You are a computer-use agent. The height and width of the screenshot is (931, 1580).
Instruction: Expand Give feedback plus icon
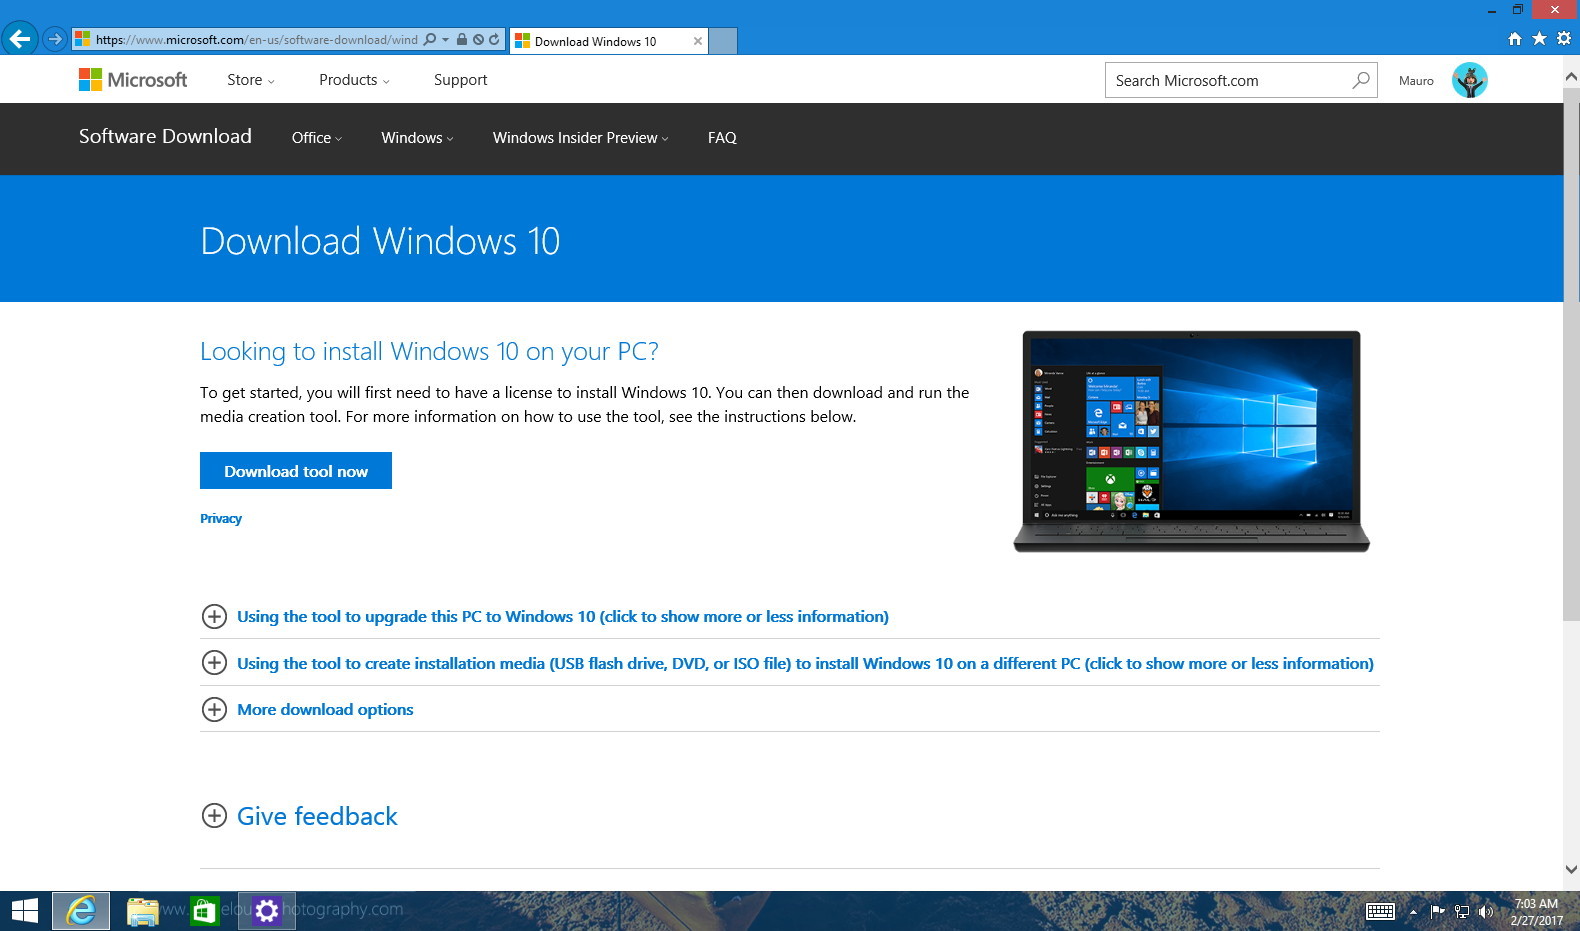[214, 816]
